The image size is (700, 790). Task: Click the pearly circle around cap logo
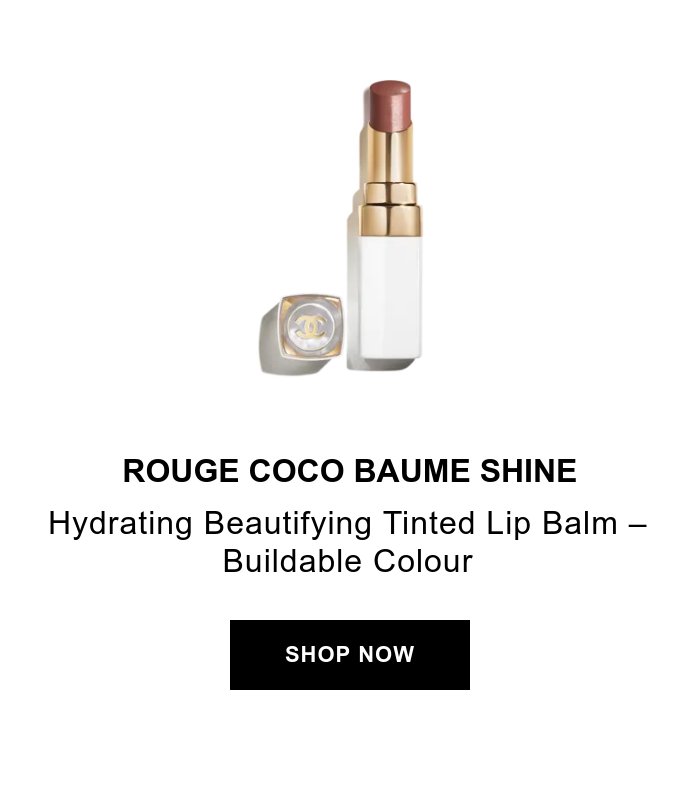(310, 327)
